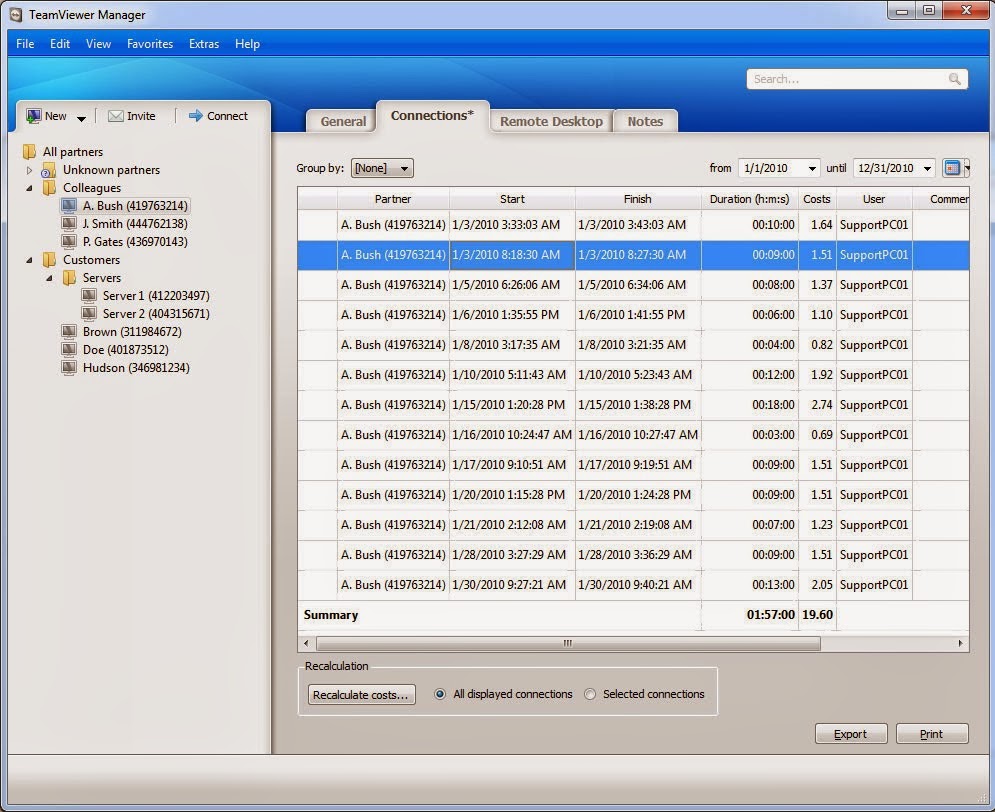995x812 pixels.
Task: Open the Edit menu
Action: [60, 44]
